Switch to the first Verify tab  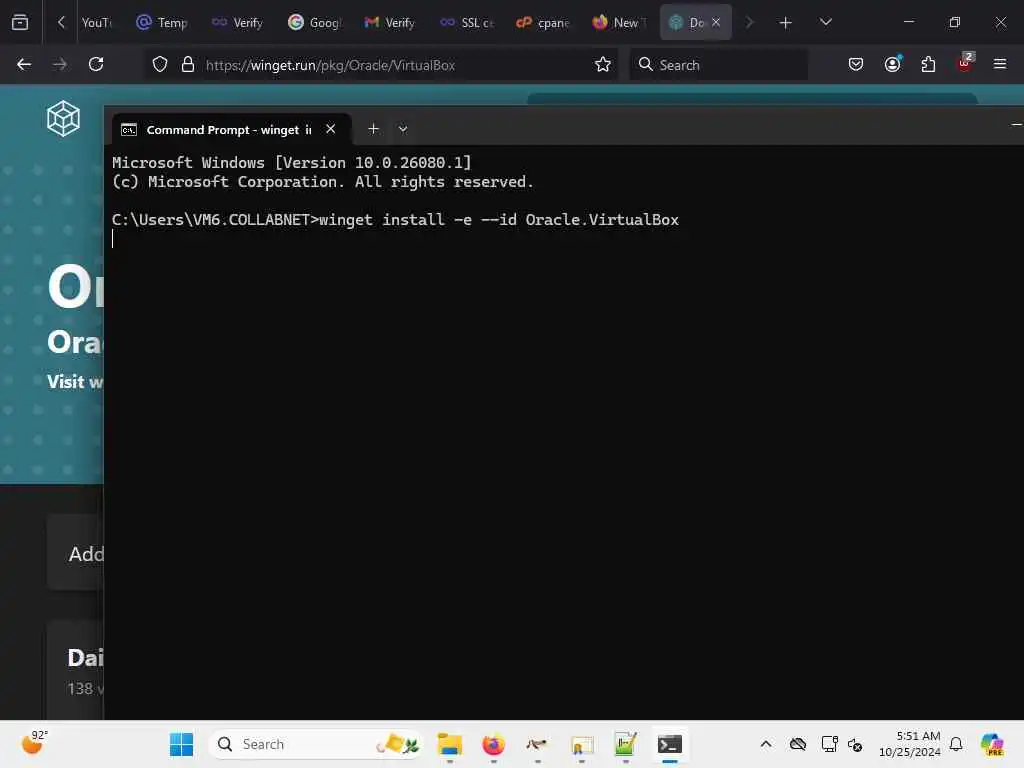[x=238, y=22]
